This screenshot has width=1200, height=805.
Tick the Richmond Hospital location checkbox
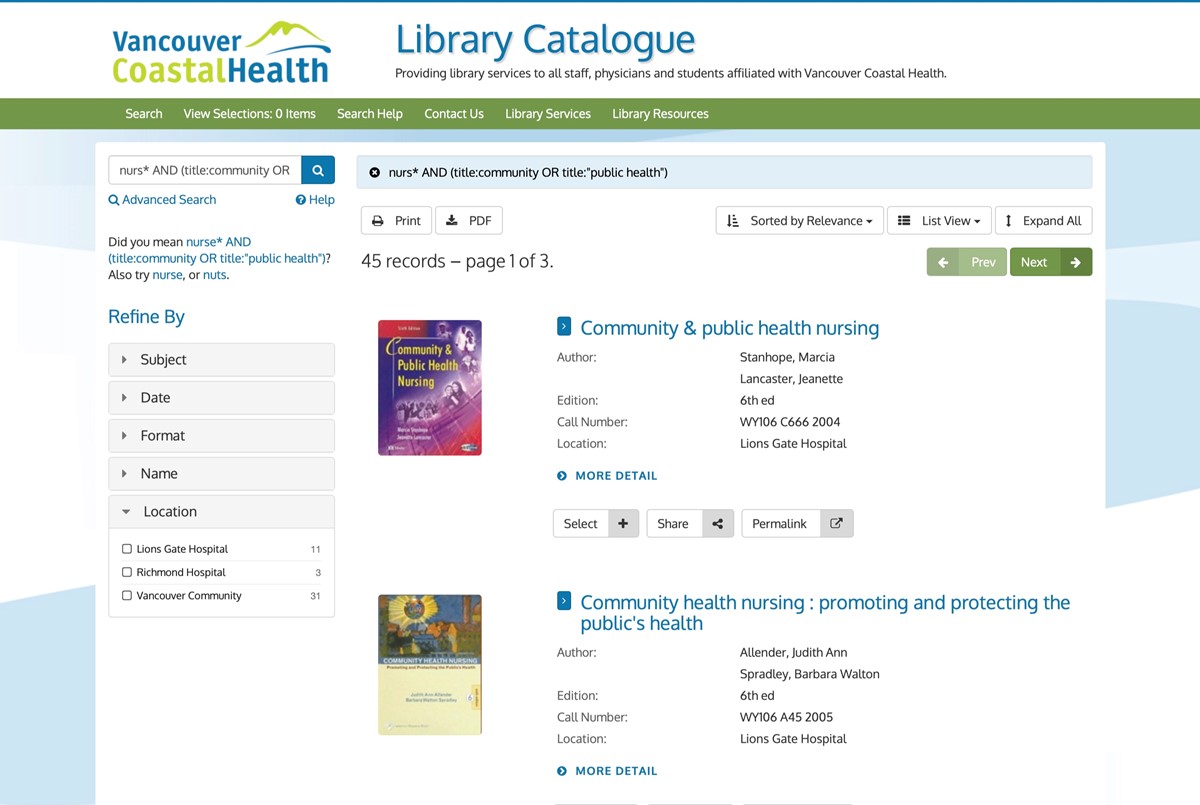[x=127, y=572]
